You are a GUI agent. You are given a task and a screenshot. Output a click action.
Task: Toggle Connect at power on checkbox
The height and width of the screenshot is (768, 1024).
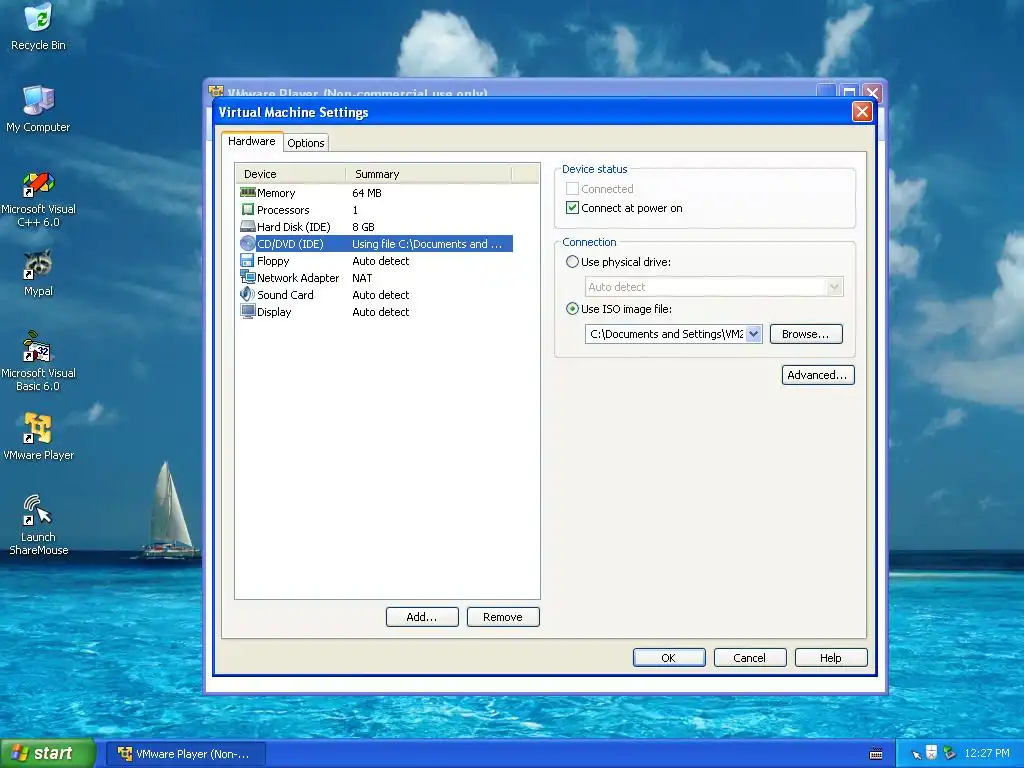tap(572, 208)
